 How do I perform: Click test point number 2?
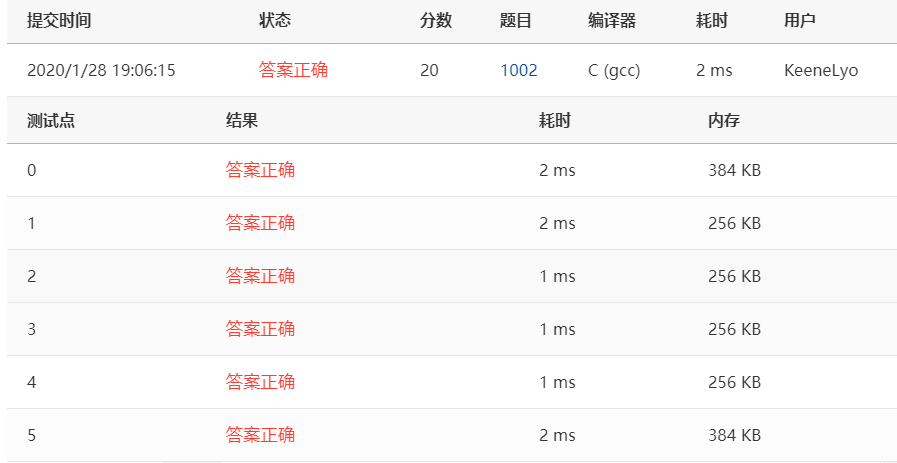tap(31, 276)
